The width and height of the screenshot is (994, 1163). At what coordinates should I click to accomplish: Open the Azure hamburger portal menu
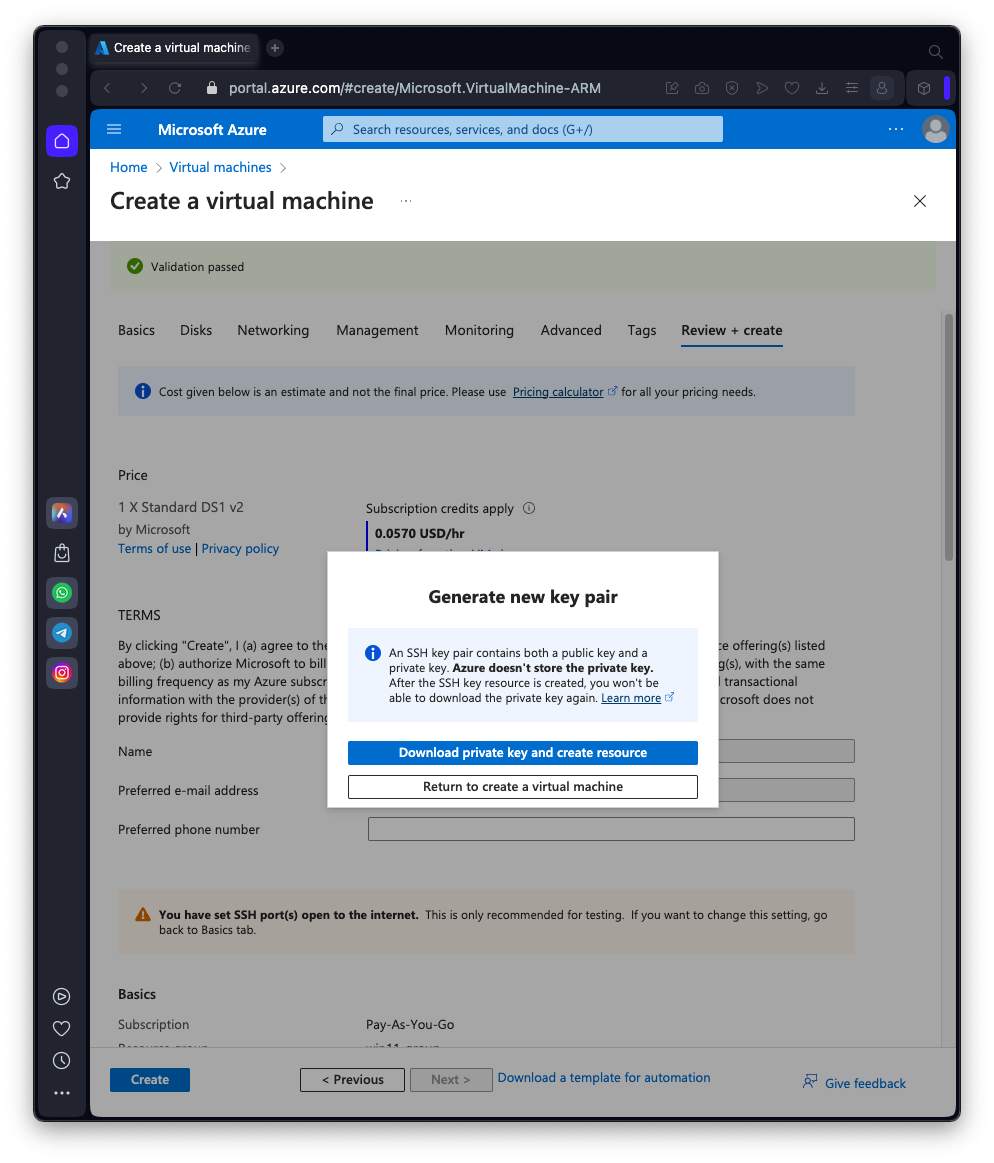[x=114, y=129]
